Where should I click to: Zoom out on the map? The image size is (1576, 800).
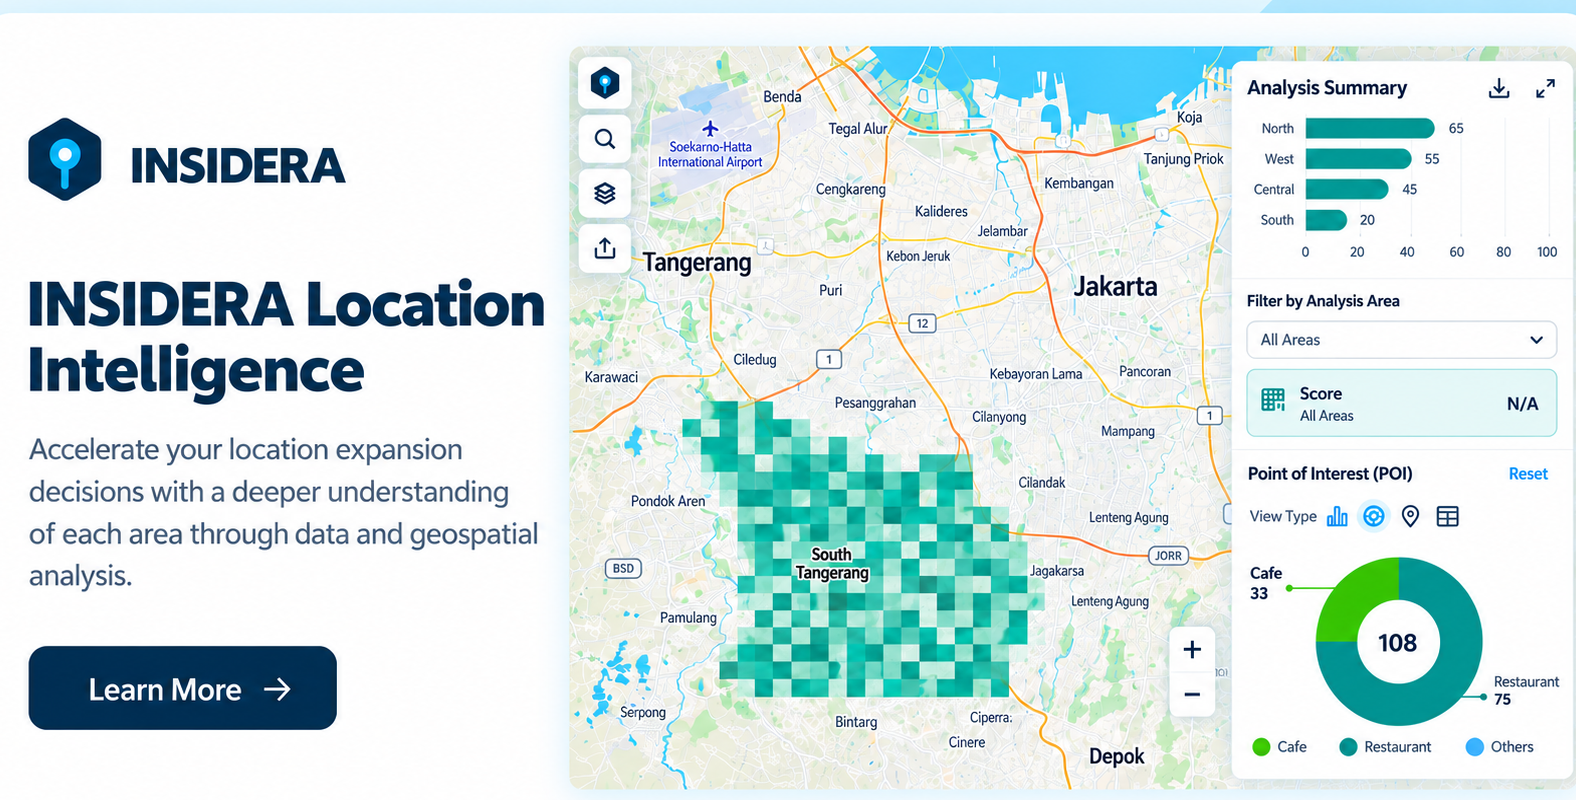pos(1192,694)
